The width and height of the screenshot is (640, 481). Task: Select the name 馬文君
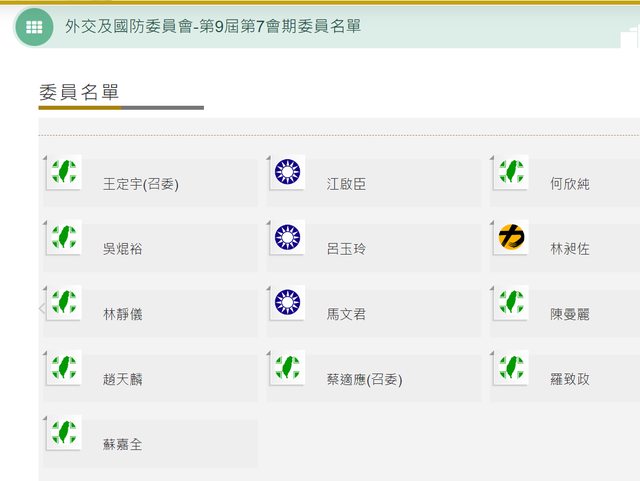(x=346, y=314)
